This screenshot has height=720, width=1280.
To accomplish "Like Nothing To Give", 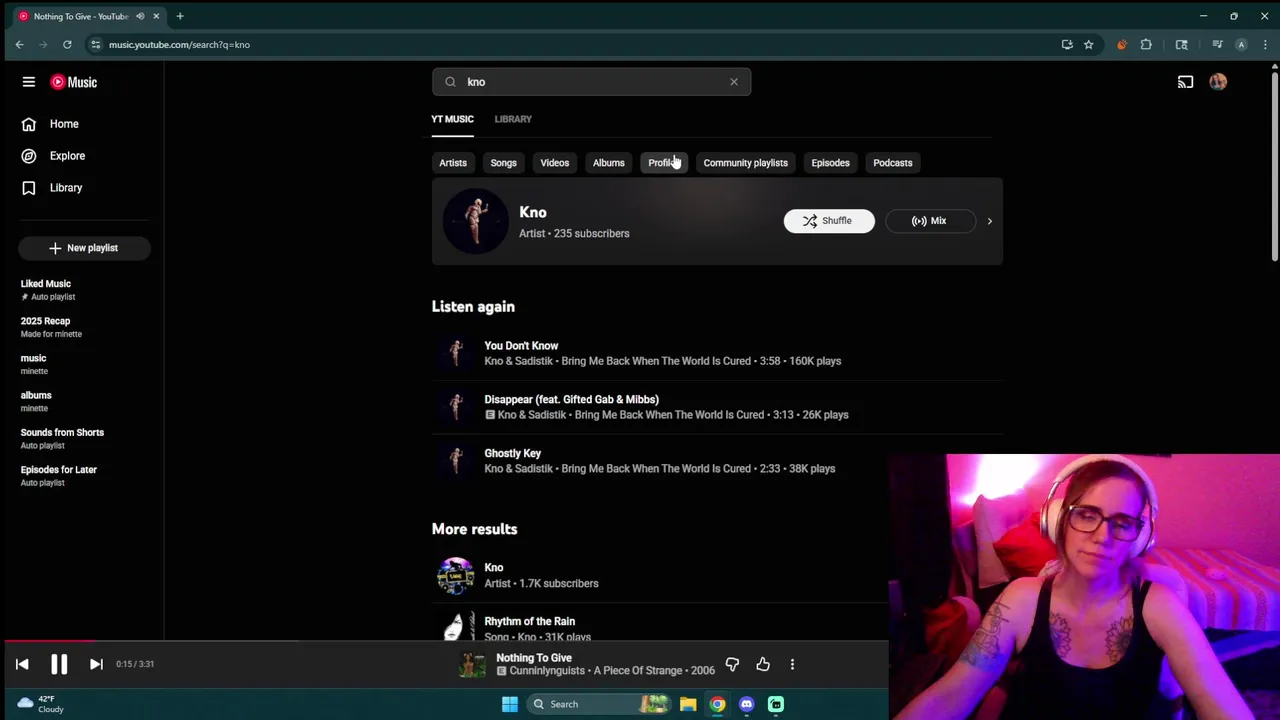I will (x=763, y=664).
